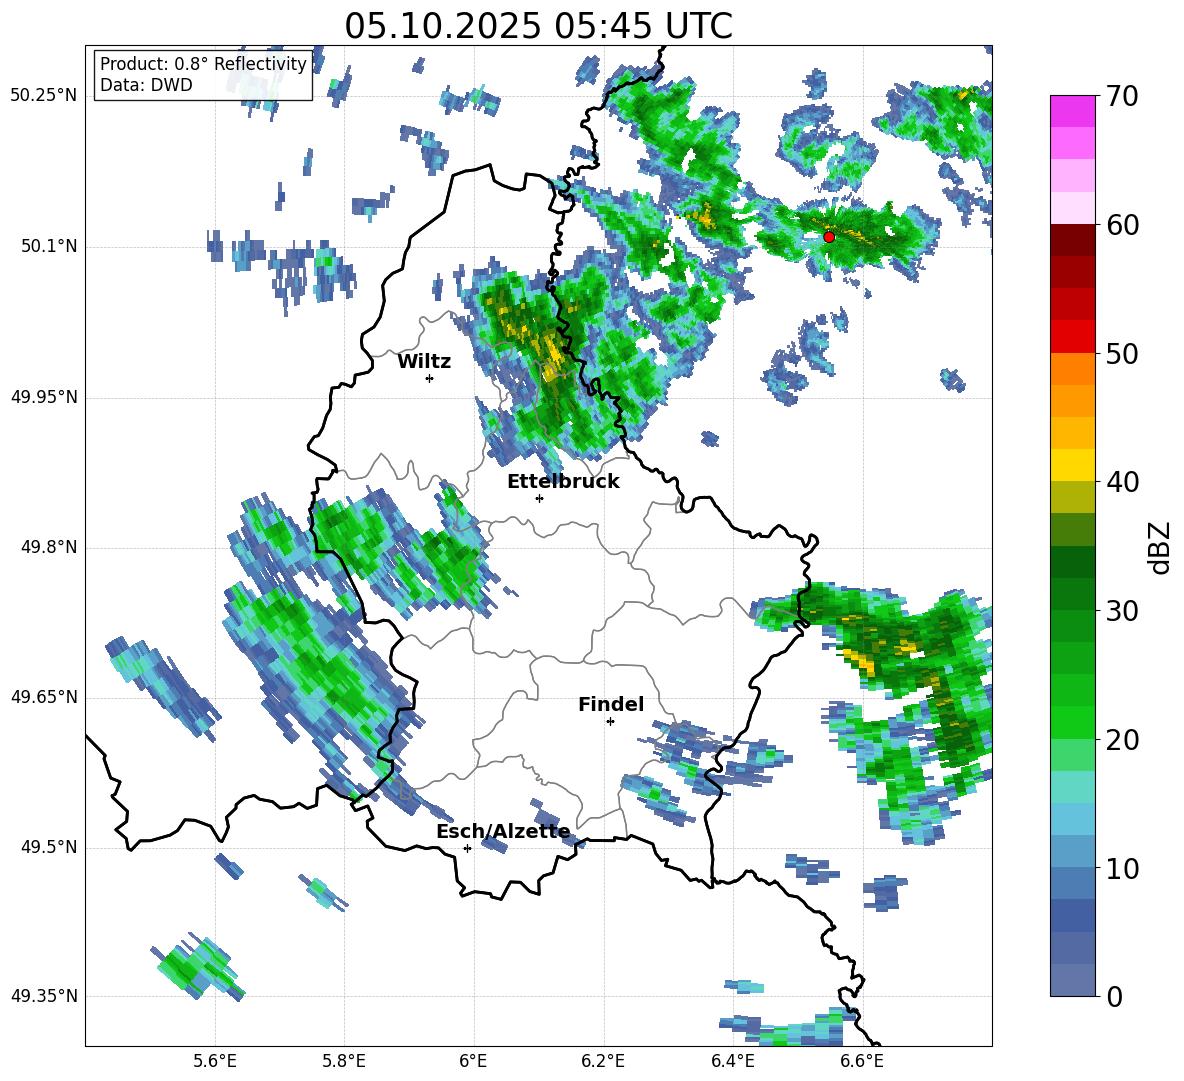The width and height of the screenshot is (1184, 1081).
Task: Click the Esch/Alzette station cross marker
Action: (x=467, y=848)
